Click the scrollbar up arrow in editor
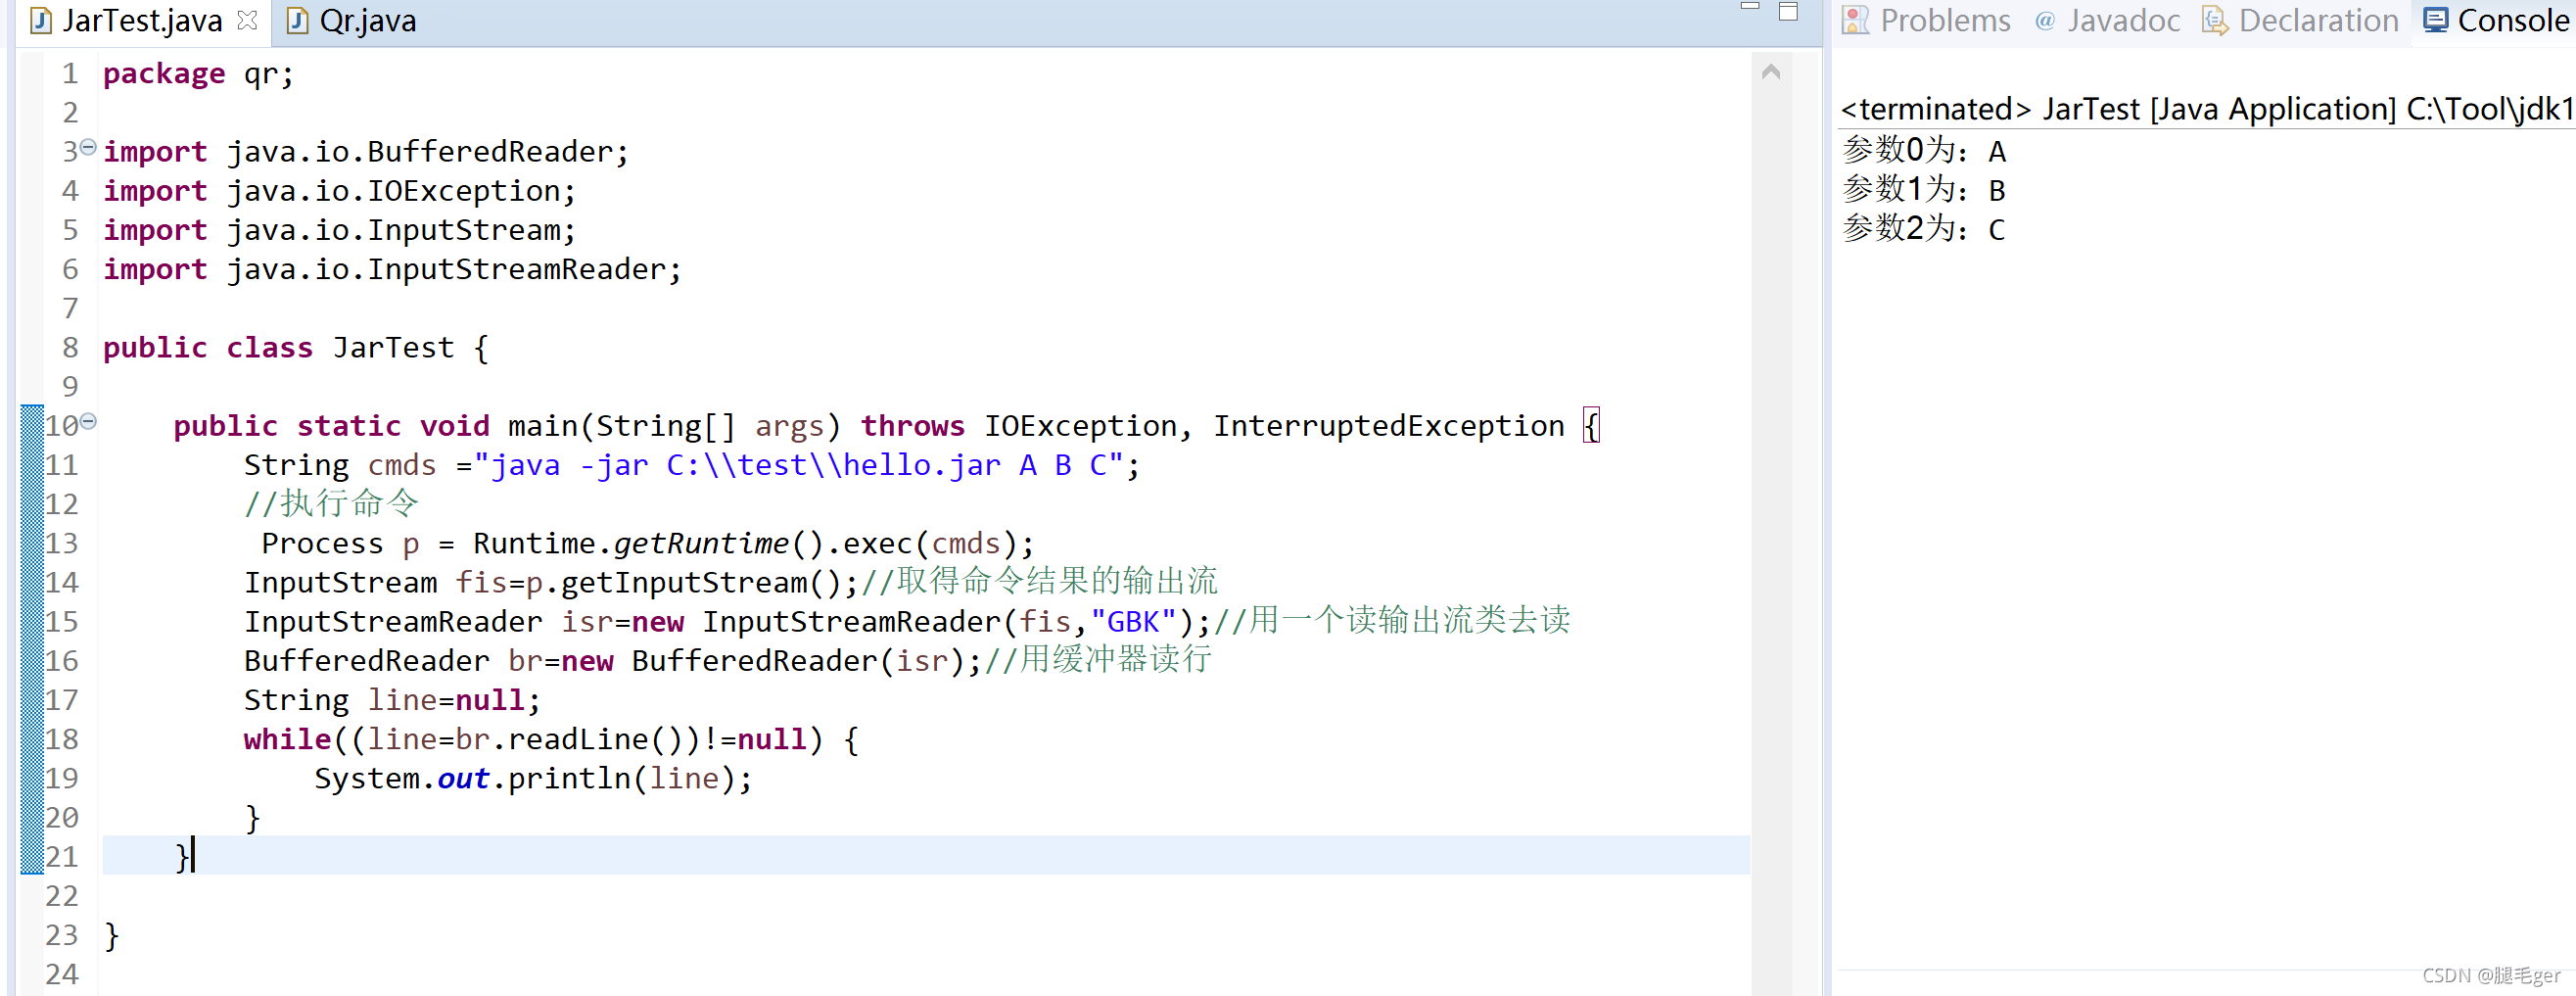Viewport: 2576px width, 996px height. [1771, 71]
